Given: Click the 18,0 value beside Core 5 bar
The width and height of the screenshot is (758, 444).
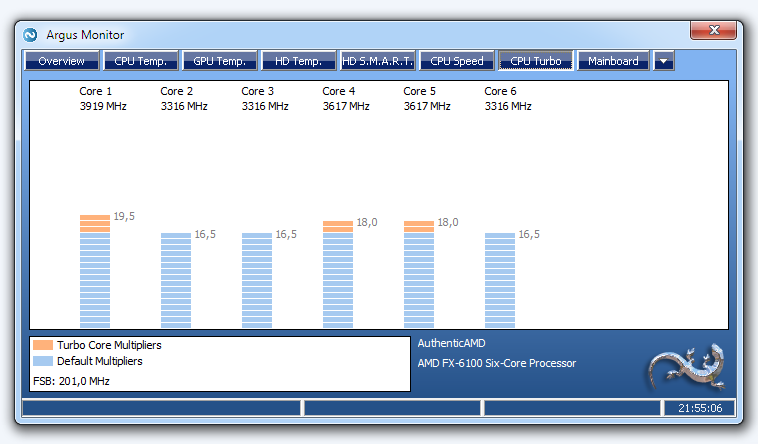Looking at the screenshot, I should point(448,222).
